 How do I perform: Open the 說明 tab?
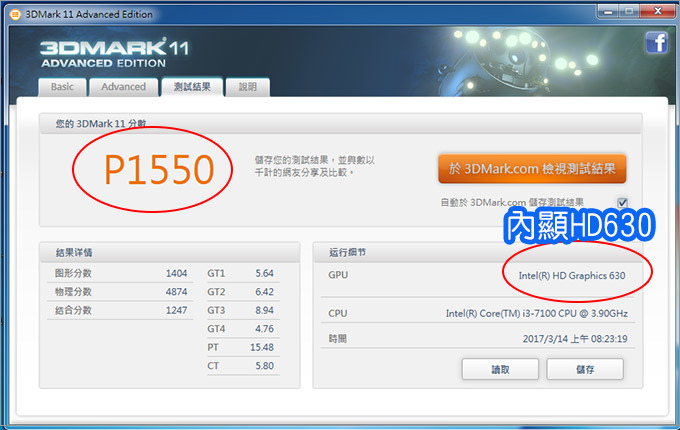[x=248, y=87]
